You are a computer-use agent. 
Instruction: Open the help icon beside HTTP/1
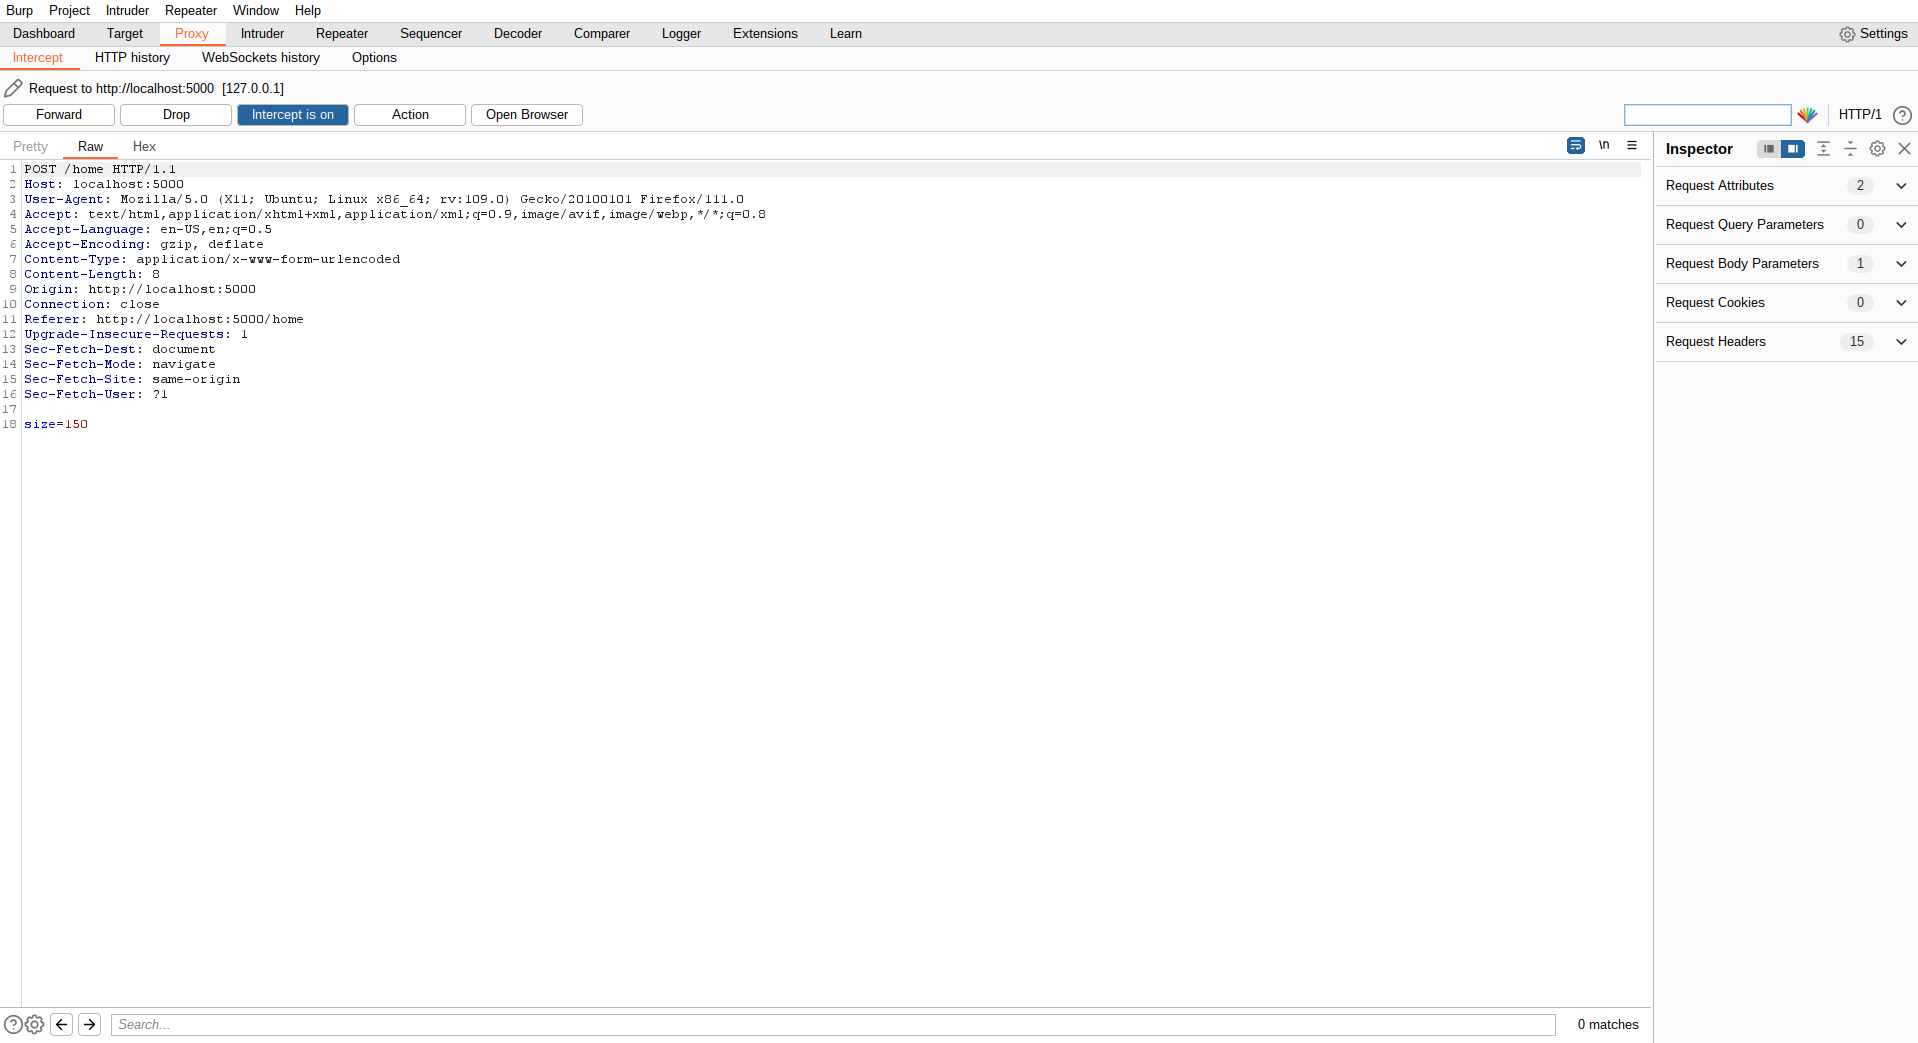point(1902,115)
